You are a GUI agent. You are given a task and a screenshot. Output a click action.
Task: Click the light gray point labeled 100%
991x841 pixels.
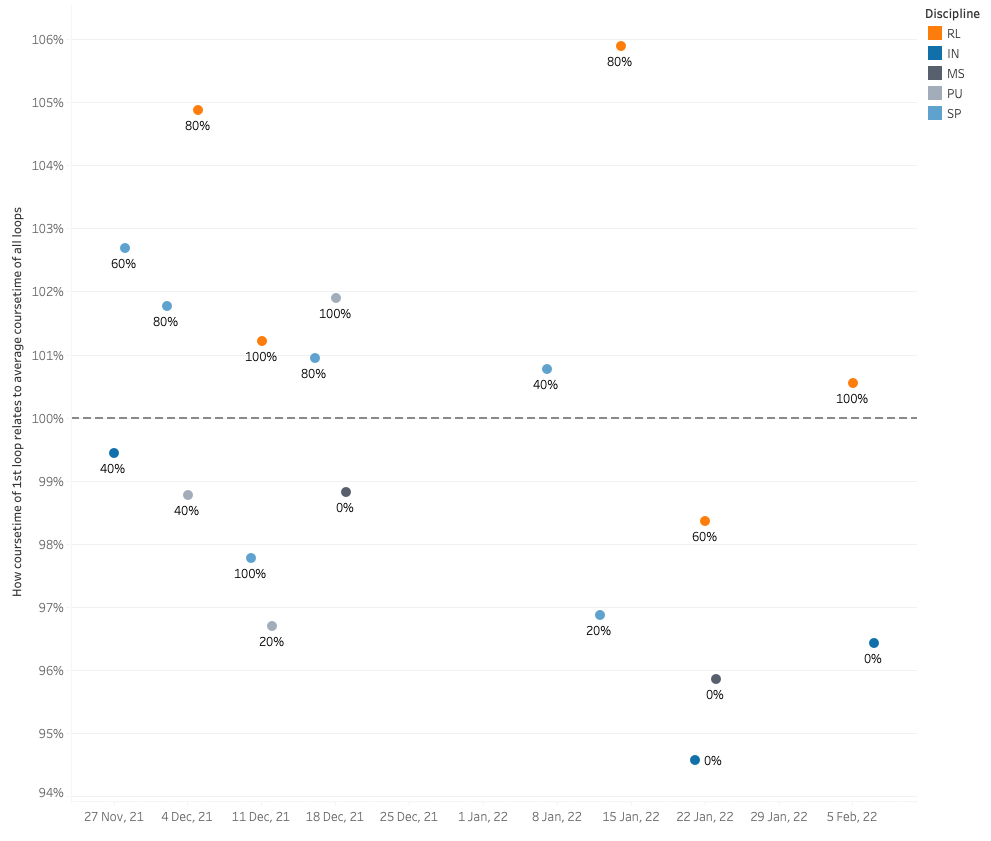click(336, 298)
